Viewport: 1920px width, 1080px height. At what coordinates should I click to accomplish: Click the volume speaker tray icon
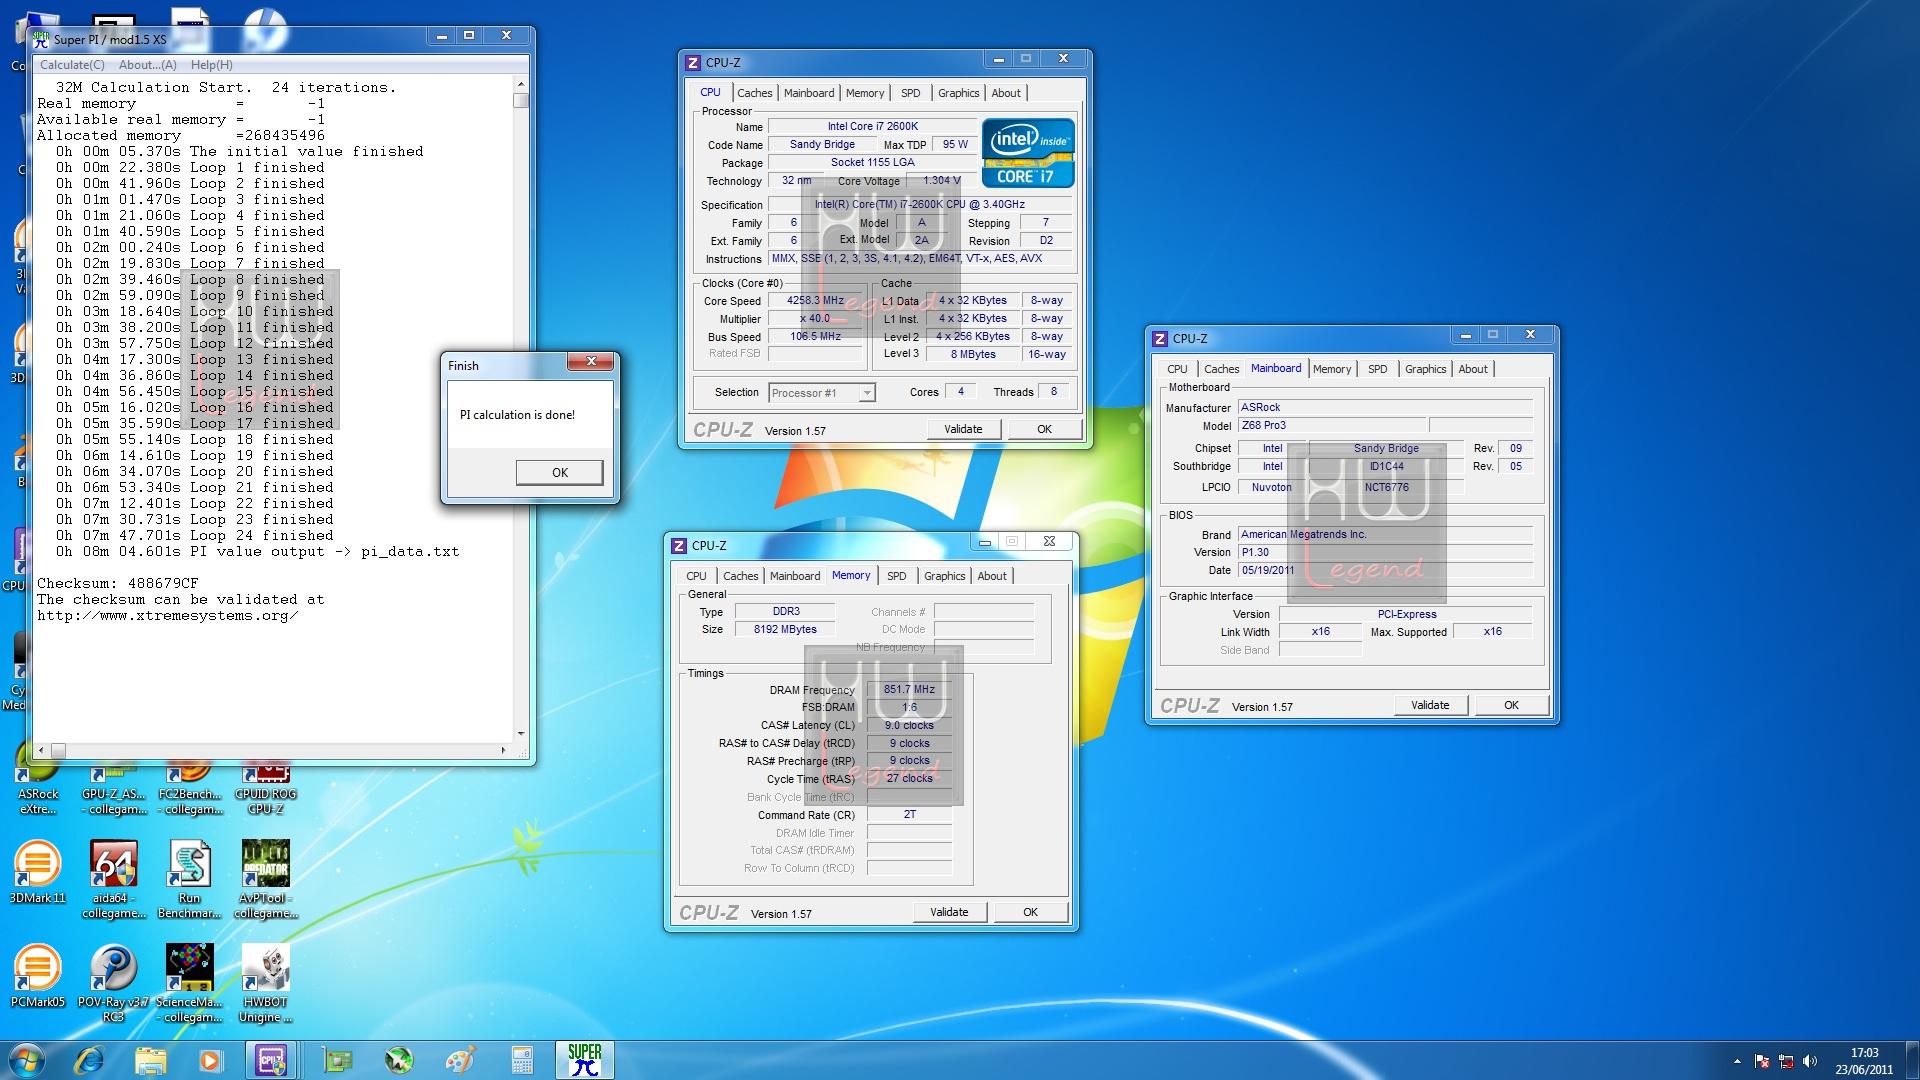point(1811,1061)
